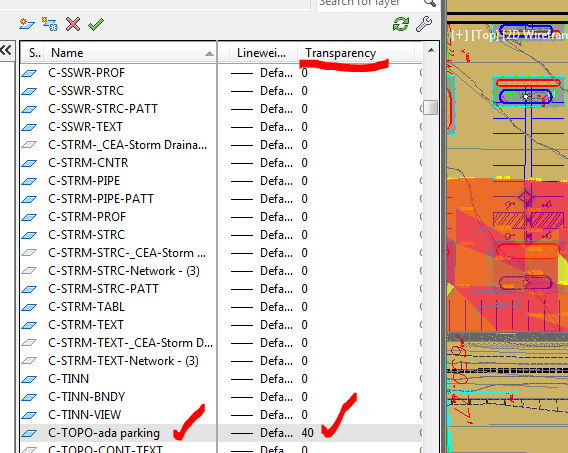Screen dimensions: 568x453
Task: Click status icon of C-STRM-TEXT-Network - (3)
Action: tap(29, 361)
